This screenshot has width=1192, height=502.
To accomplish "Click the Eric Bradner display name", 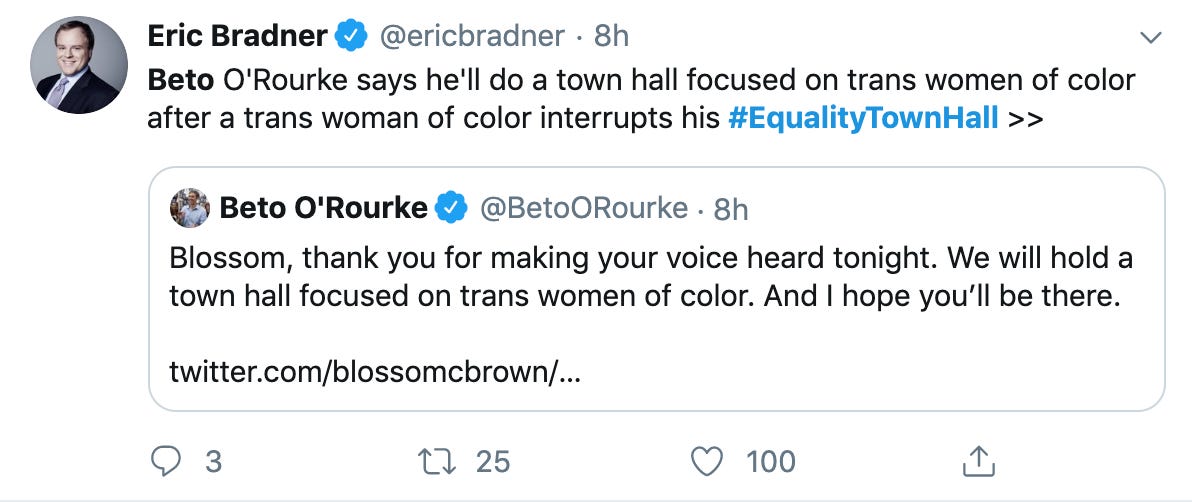I will coord(238,37).
